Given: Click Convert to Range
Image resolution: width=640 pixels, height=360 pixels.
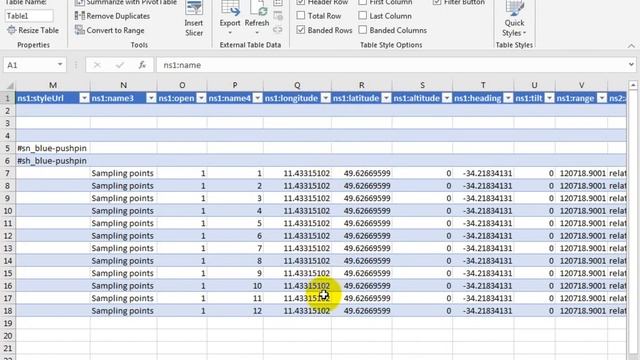Looking at the screenshot, I should [x=109, y=30].
